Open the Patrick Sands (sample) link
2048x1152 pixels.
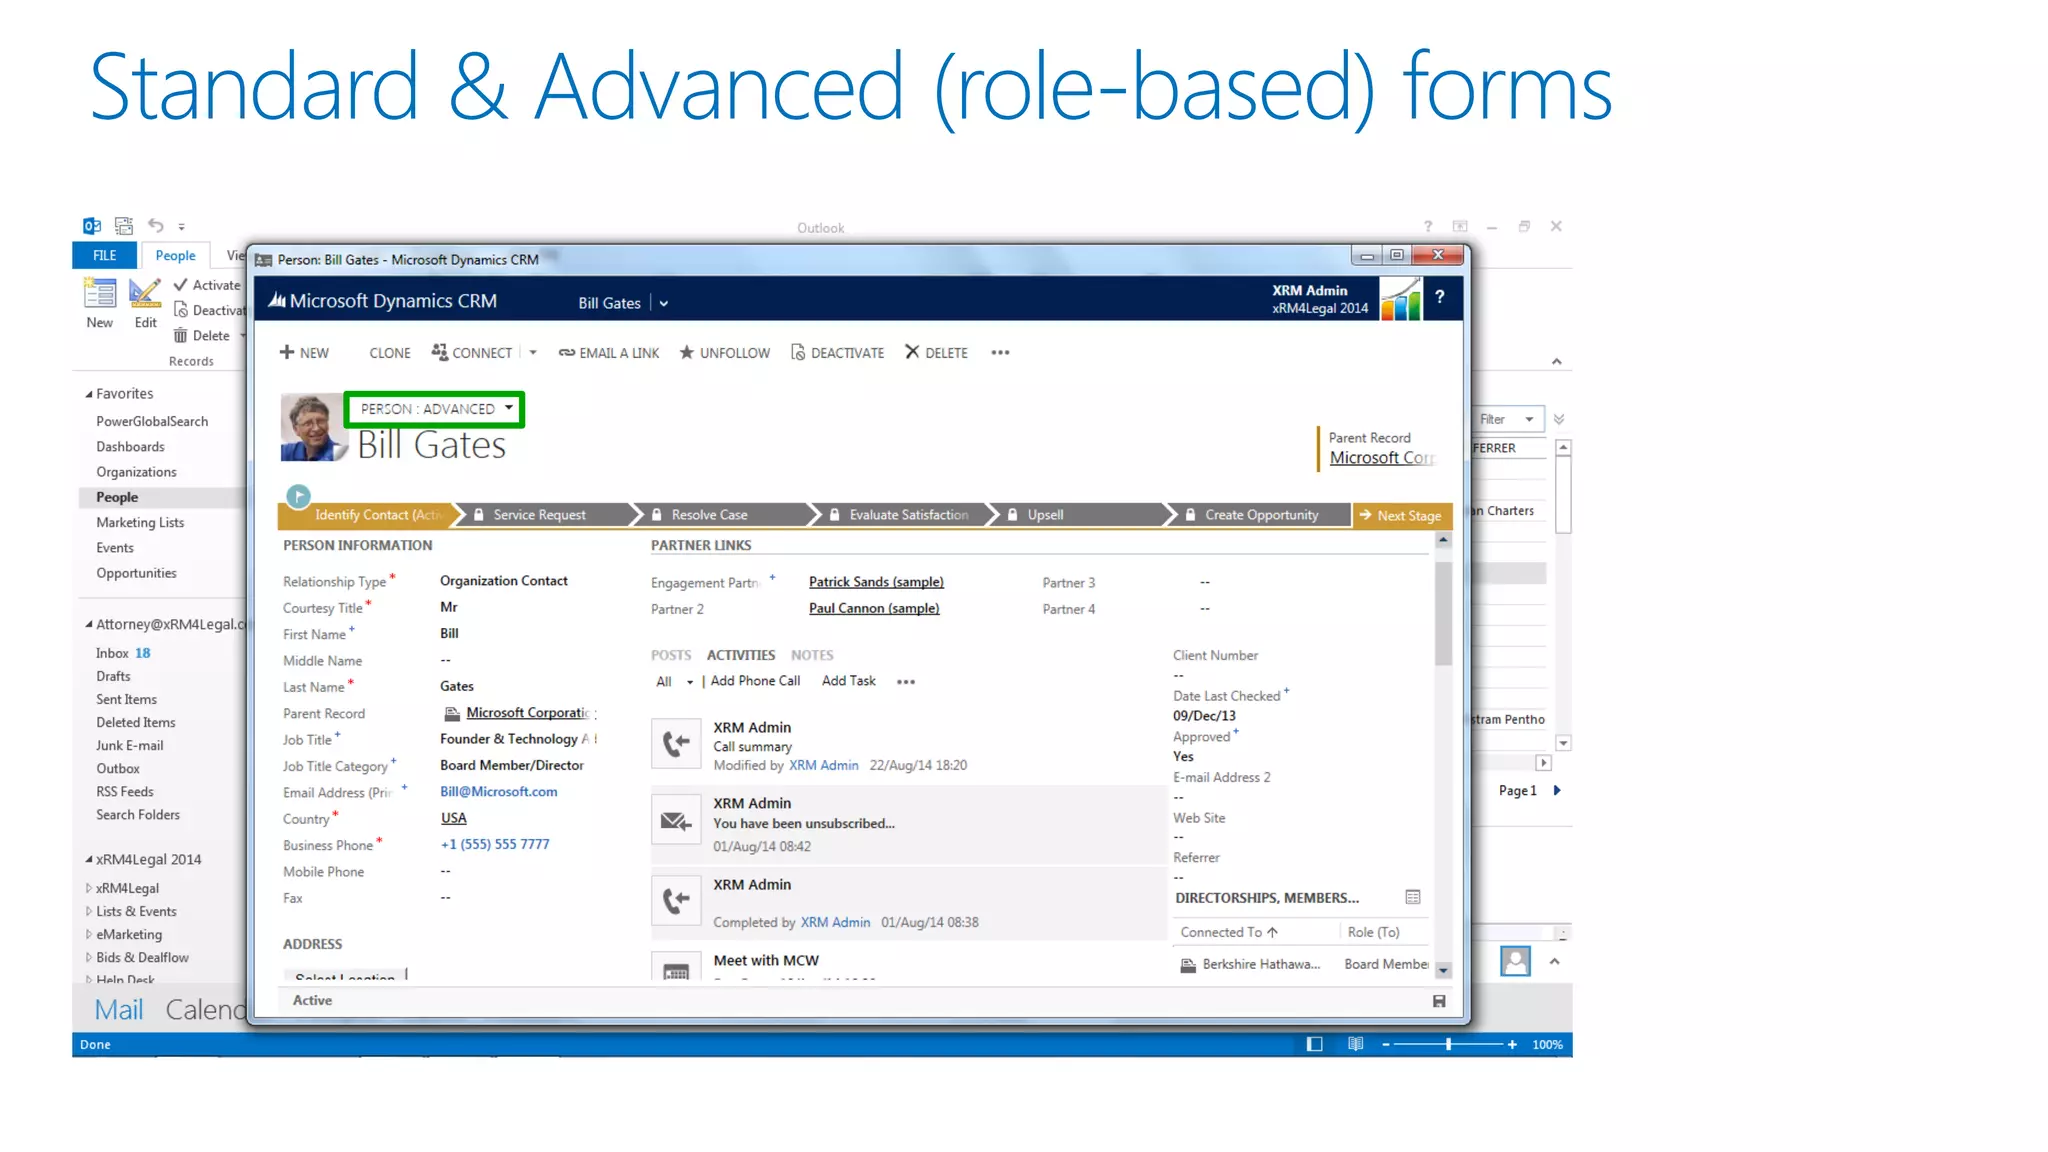pos(875,582)
